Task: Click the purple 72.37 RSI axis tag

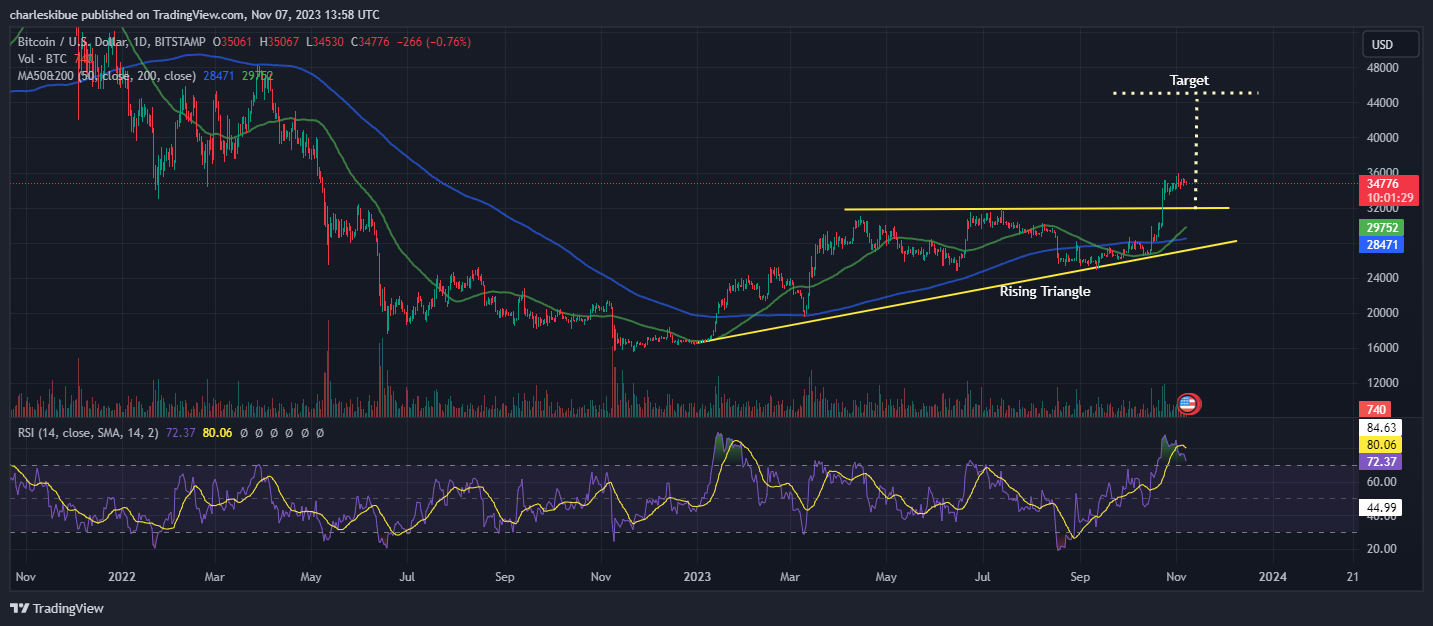Action: 1383,461
